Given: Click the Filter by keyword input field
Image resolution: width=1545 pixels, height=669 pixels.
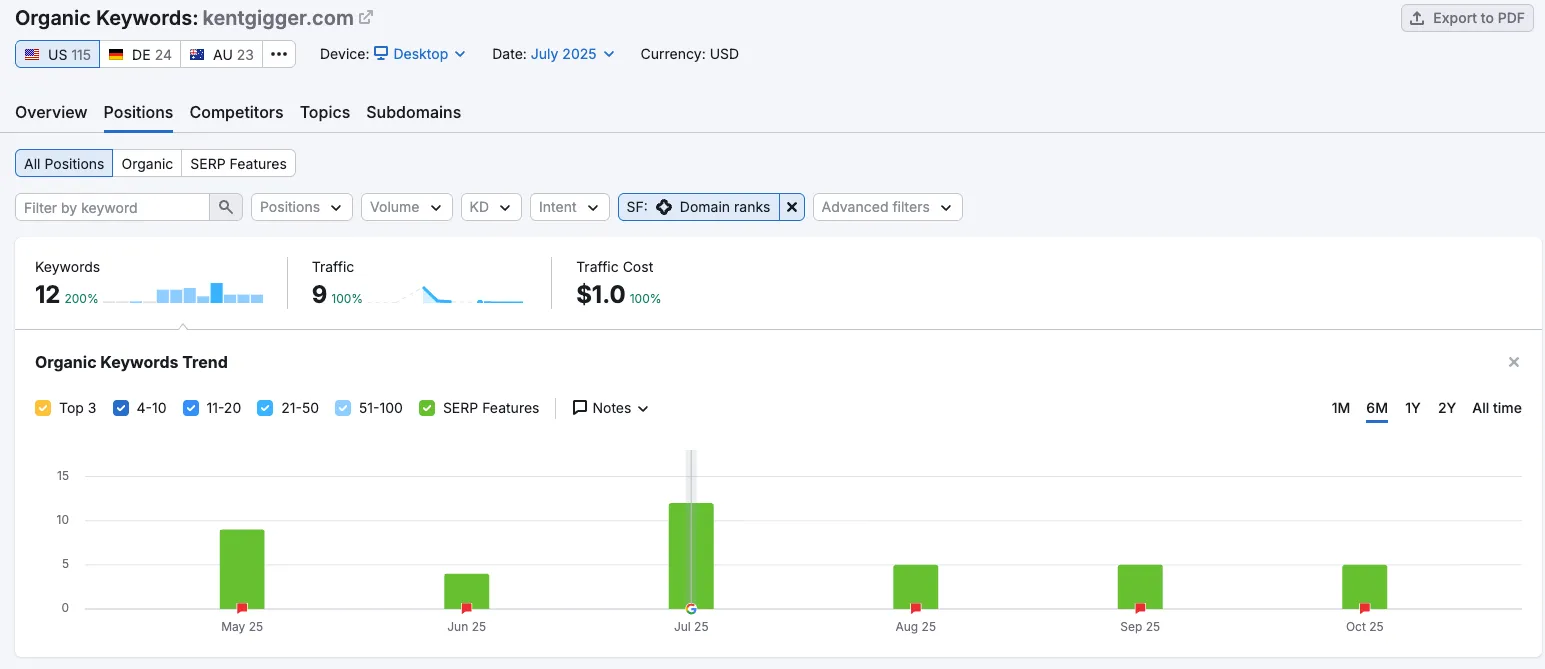Looking at the screenshot, I should point(112,207).
